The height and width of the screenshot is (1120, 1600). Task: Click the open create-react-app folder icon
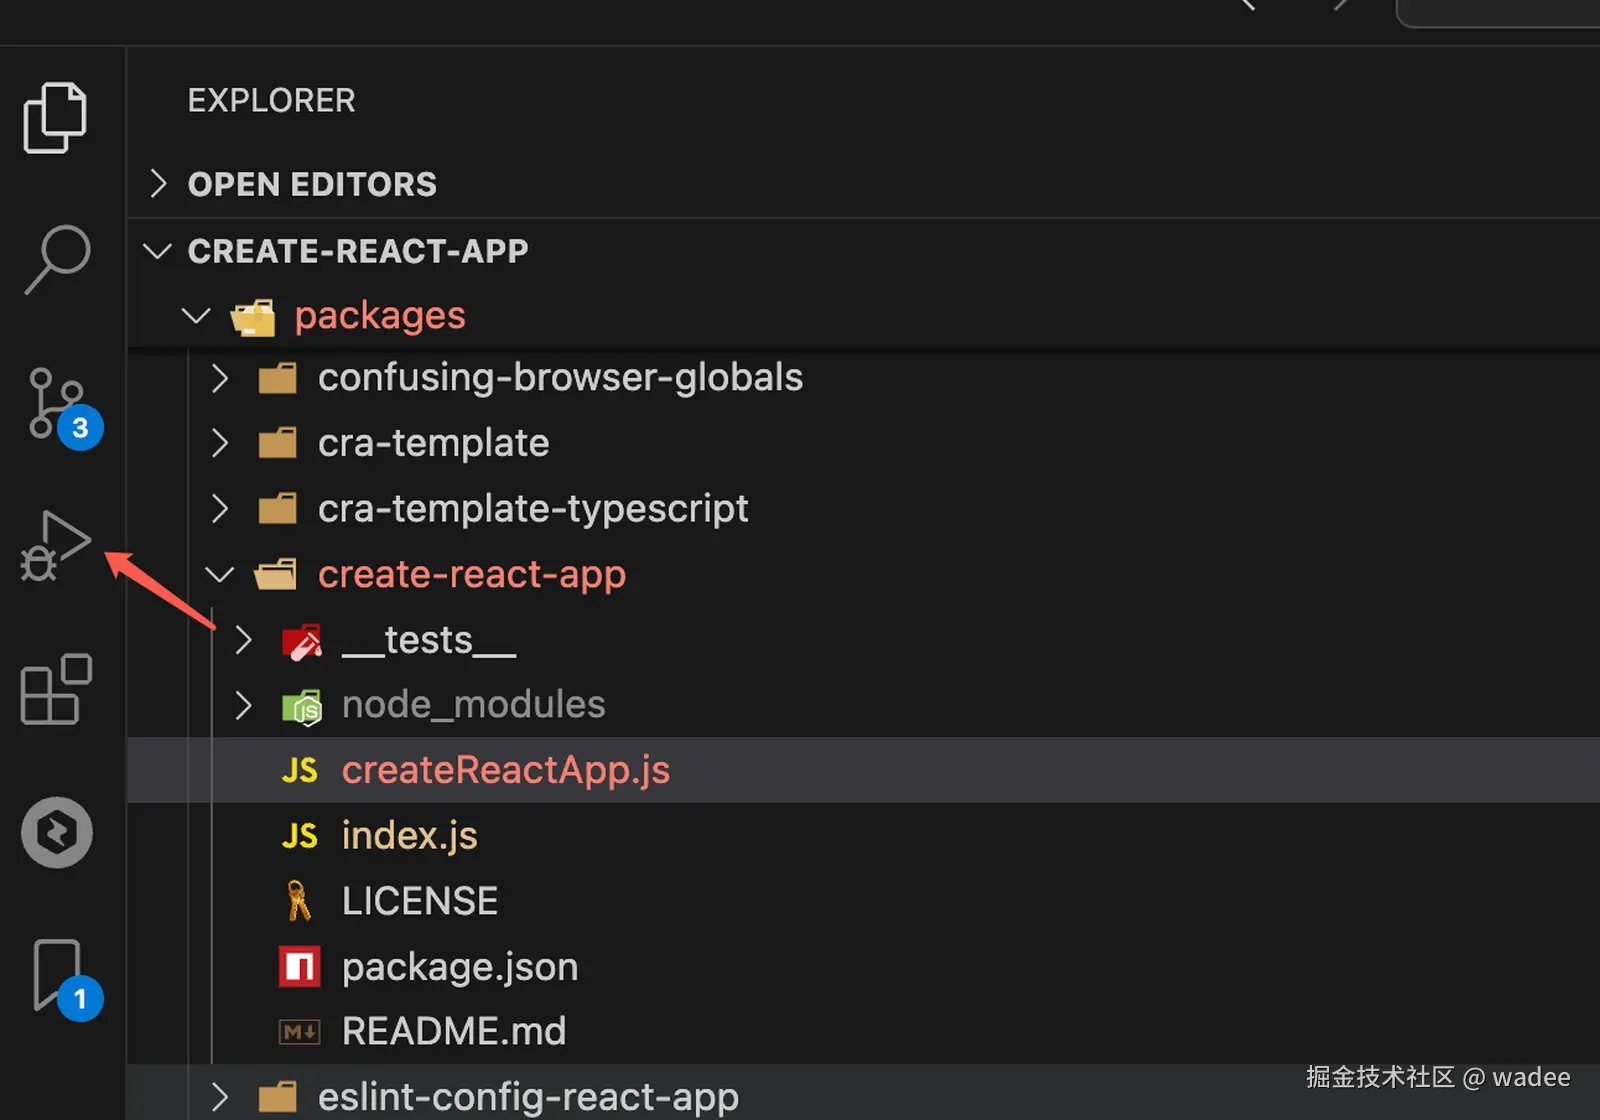click(276, 575)
